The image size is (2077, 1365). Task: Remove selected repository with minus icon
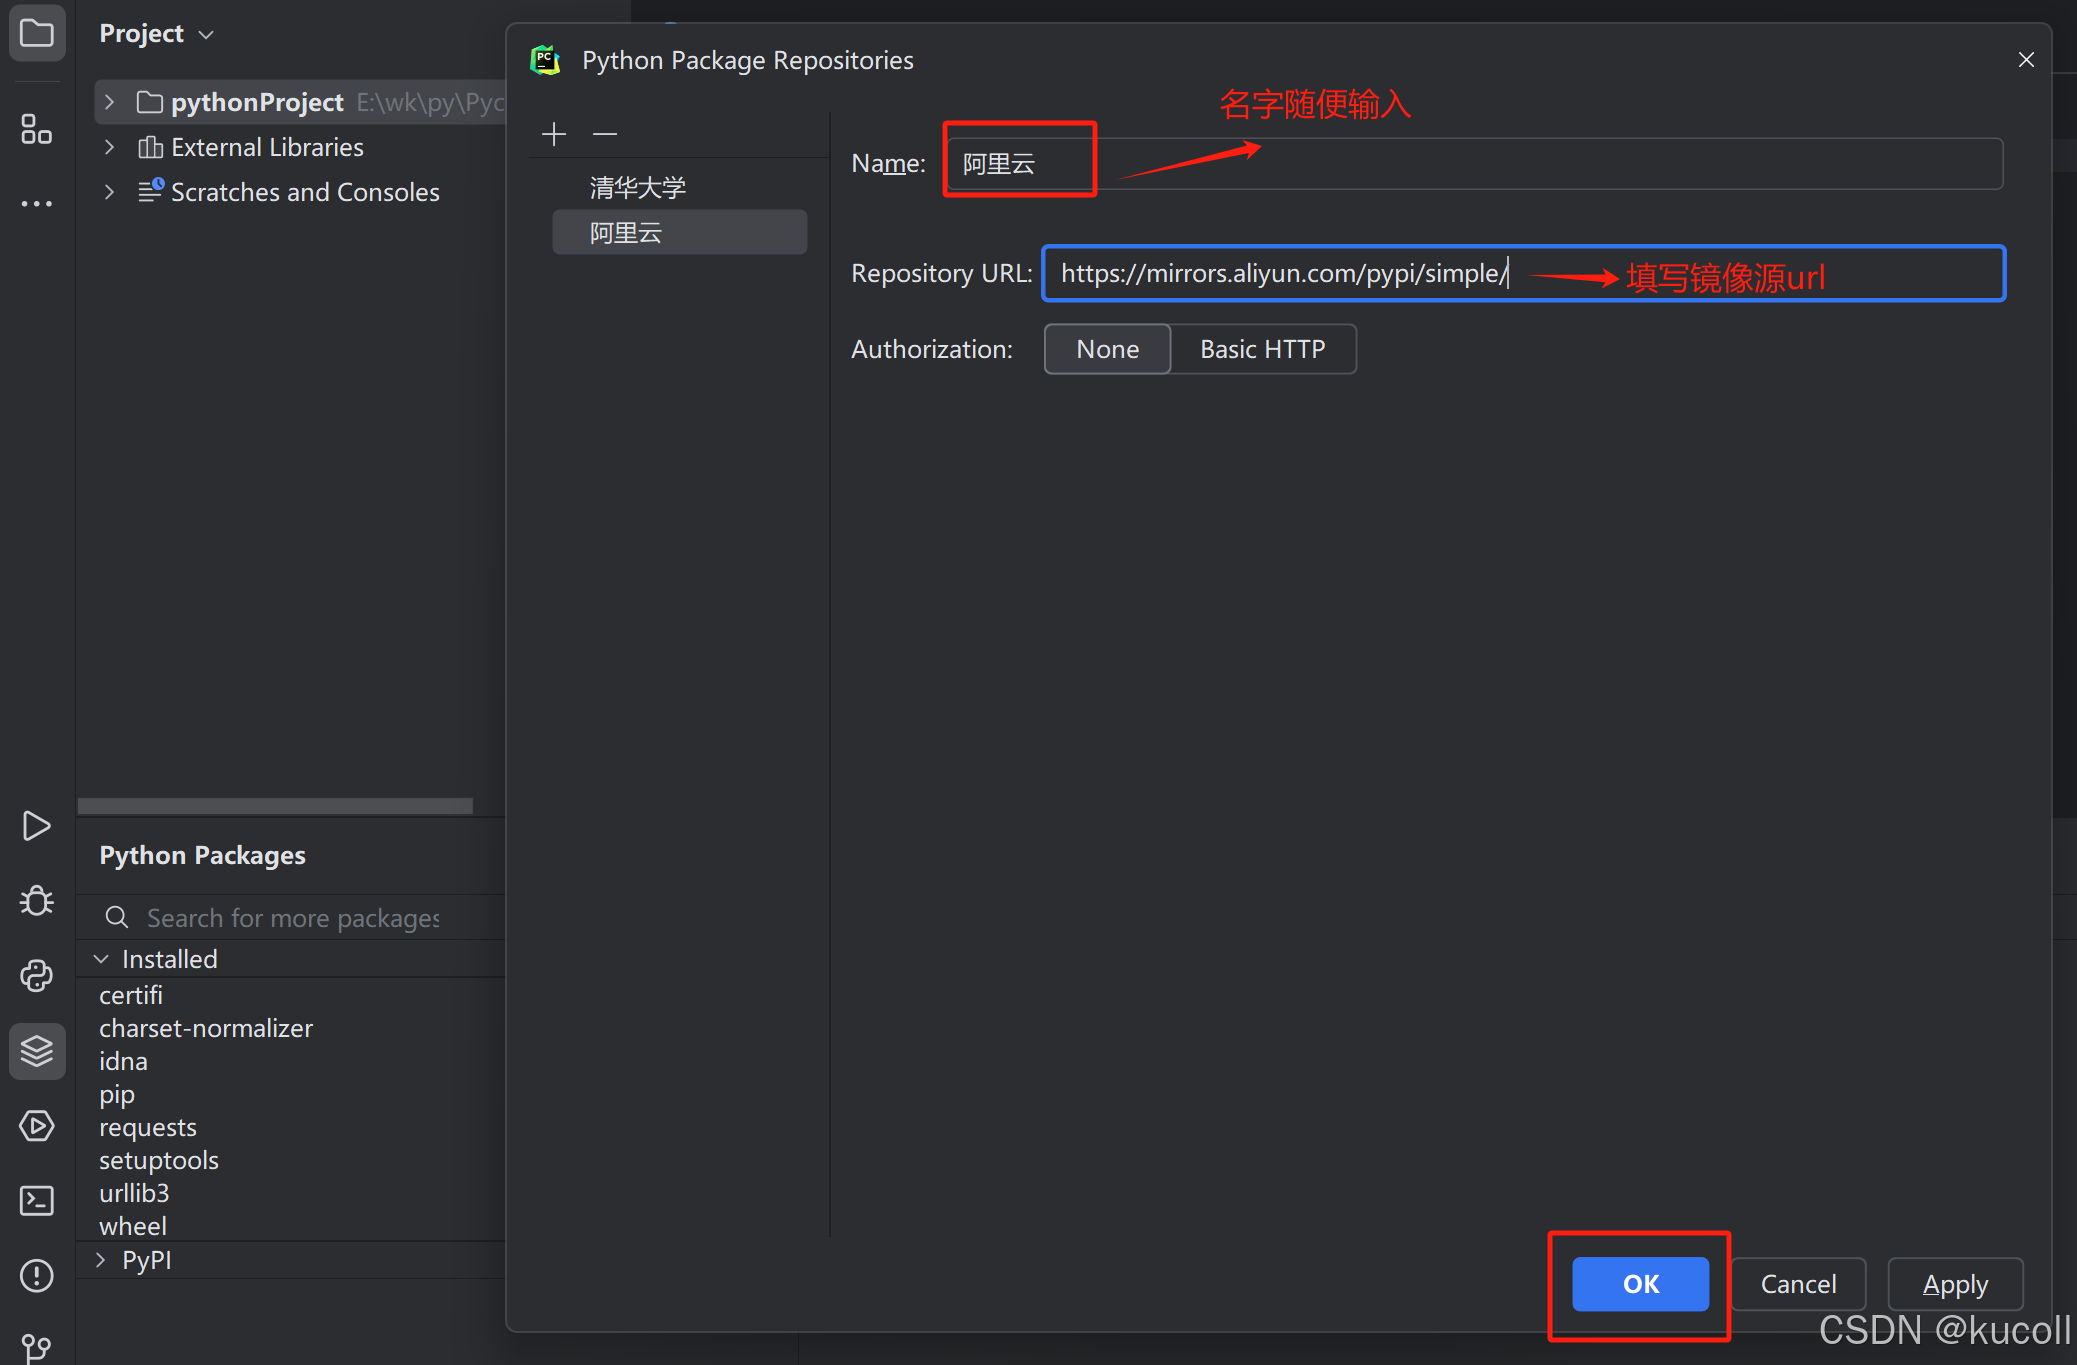coord(605,133)
